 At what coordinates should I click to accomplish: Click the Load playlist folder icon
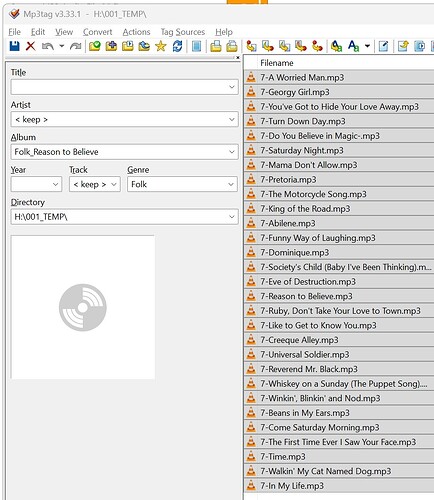coord(128,46)
